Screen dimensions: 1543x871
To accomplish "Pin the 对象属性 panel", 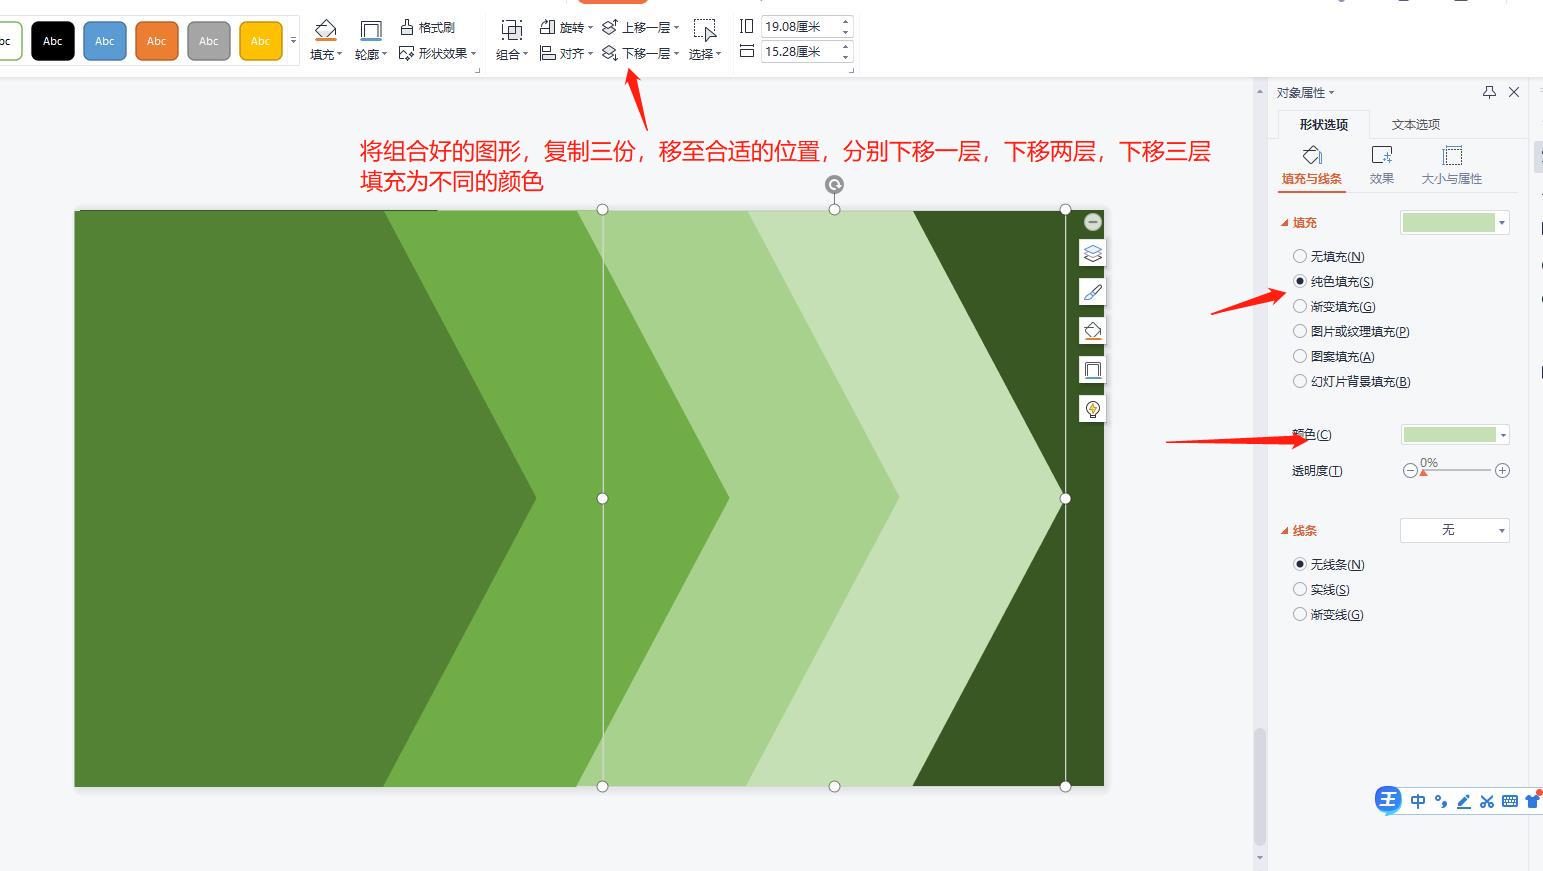I will pyautogui.click(x=1489, y=92).
